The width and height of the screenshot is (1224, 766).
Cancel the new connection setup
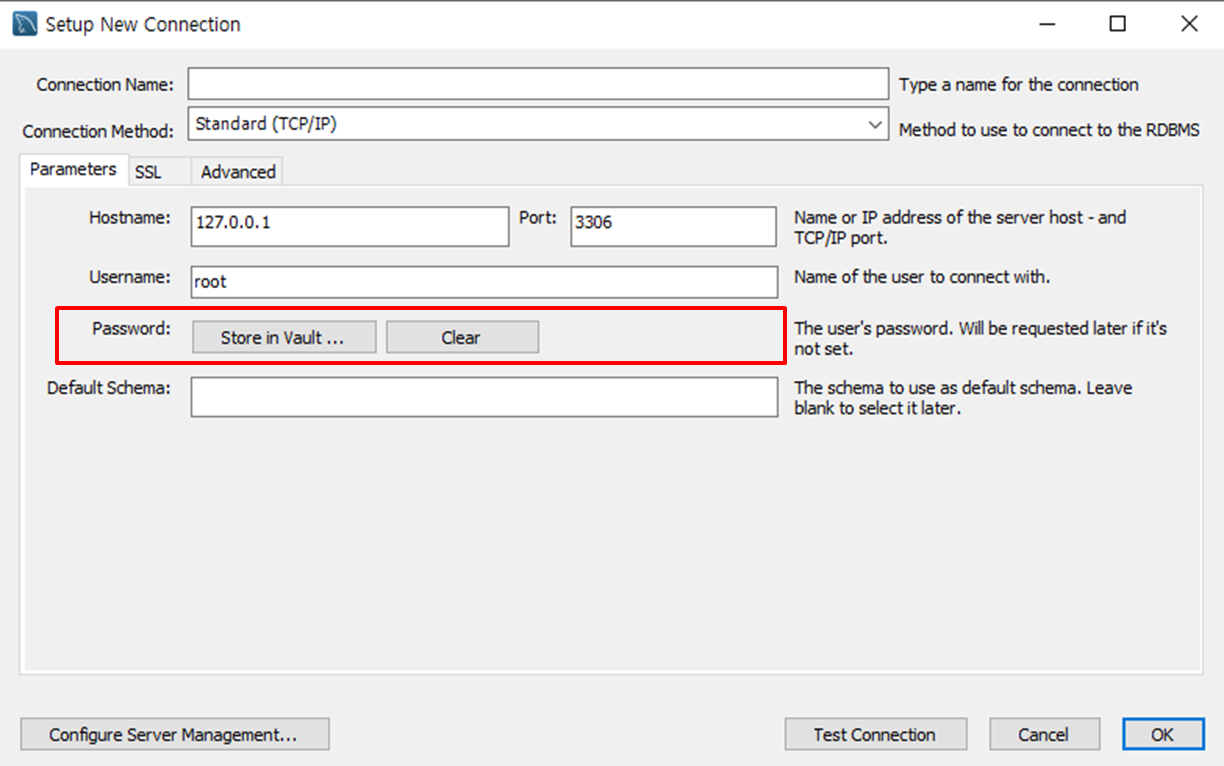point(1044,734)
